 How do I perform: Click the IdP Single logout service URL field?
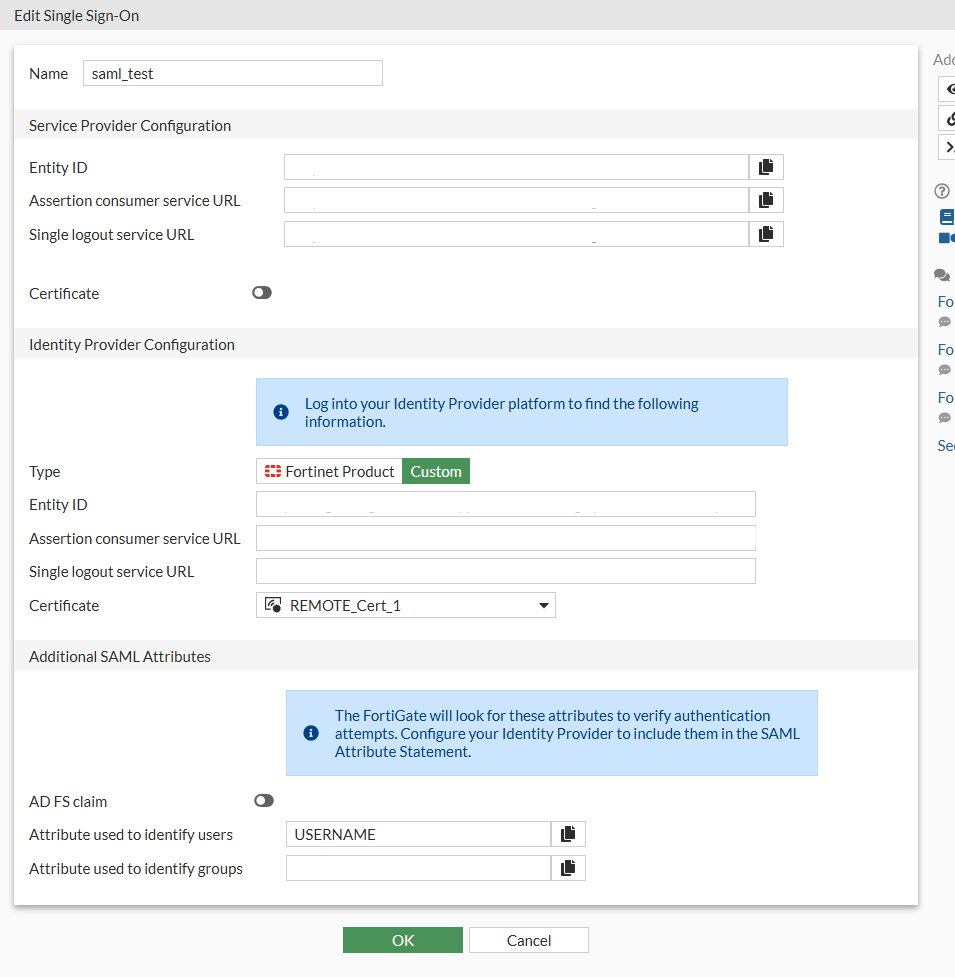click(x=505, y=571)
